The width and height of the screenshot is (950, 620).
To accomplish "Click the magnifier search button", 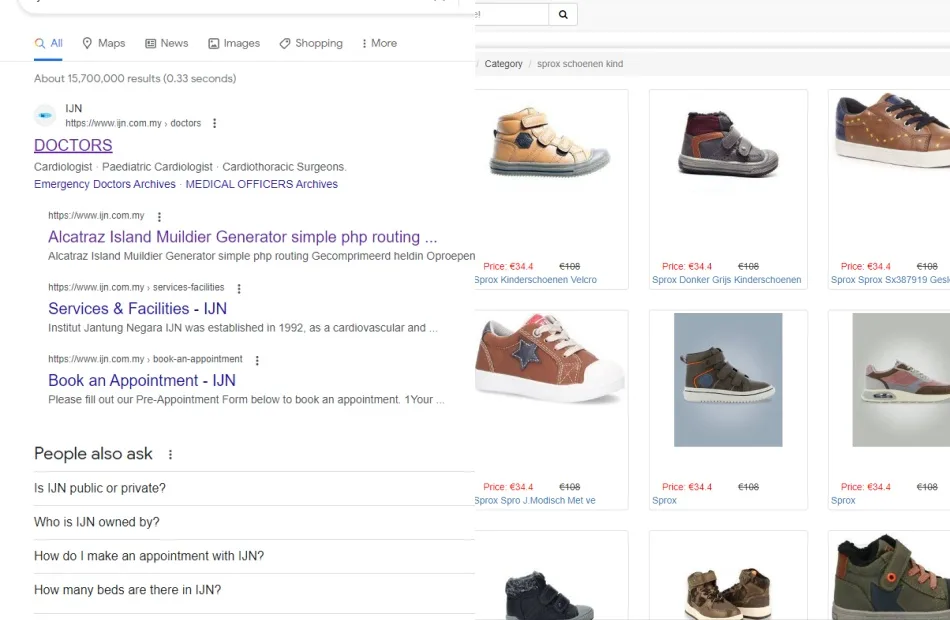I will (563, 14).
